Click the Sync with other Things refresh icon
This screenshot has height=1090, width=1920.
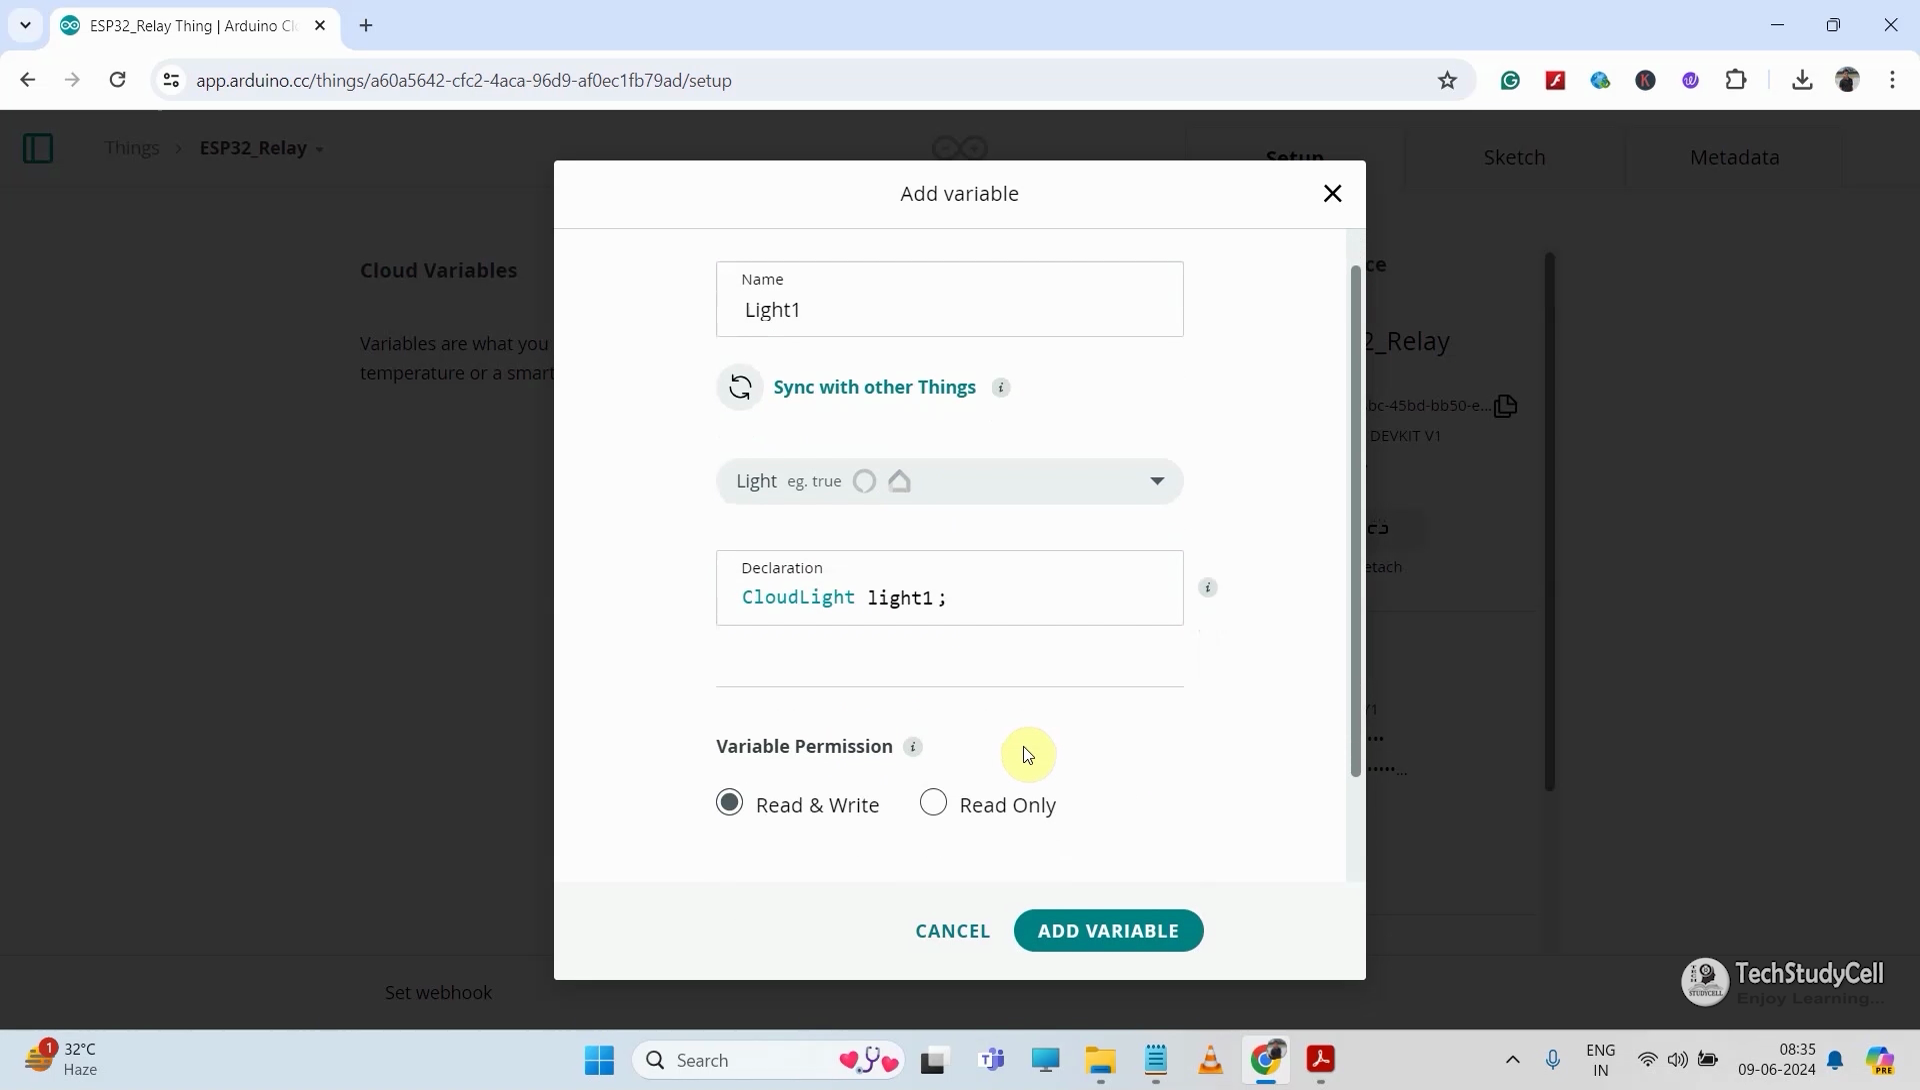(x=739, y=387)
